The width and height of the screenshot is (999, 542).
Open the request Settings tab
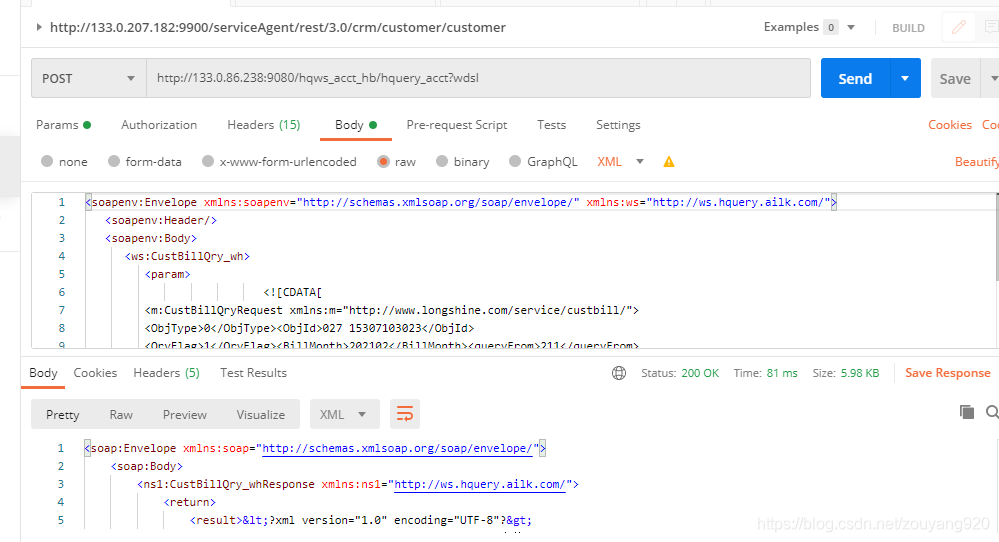(618, 125)
